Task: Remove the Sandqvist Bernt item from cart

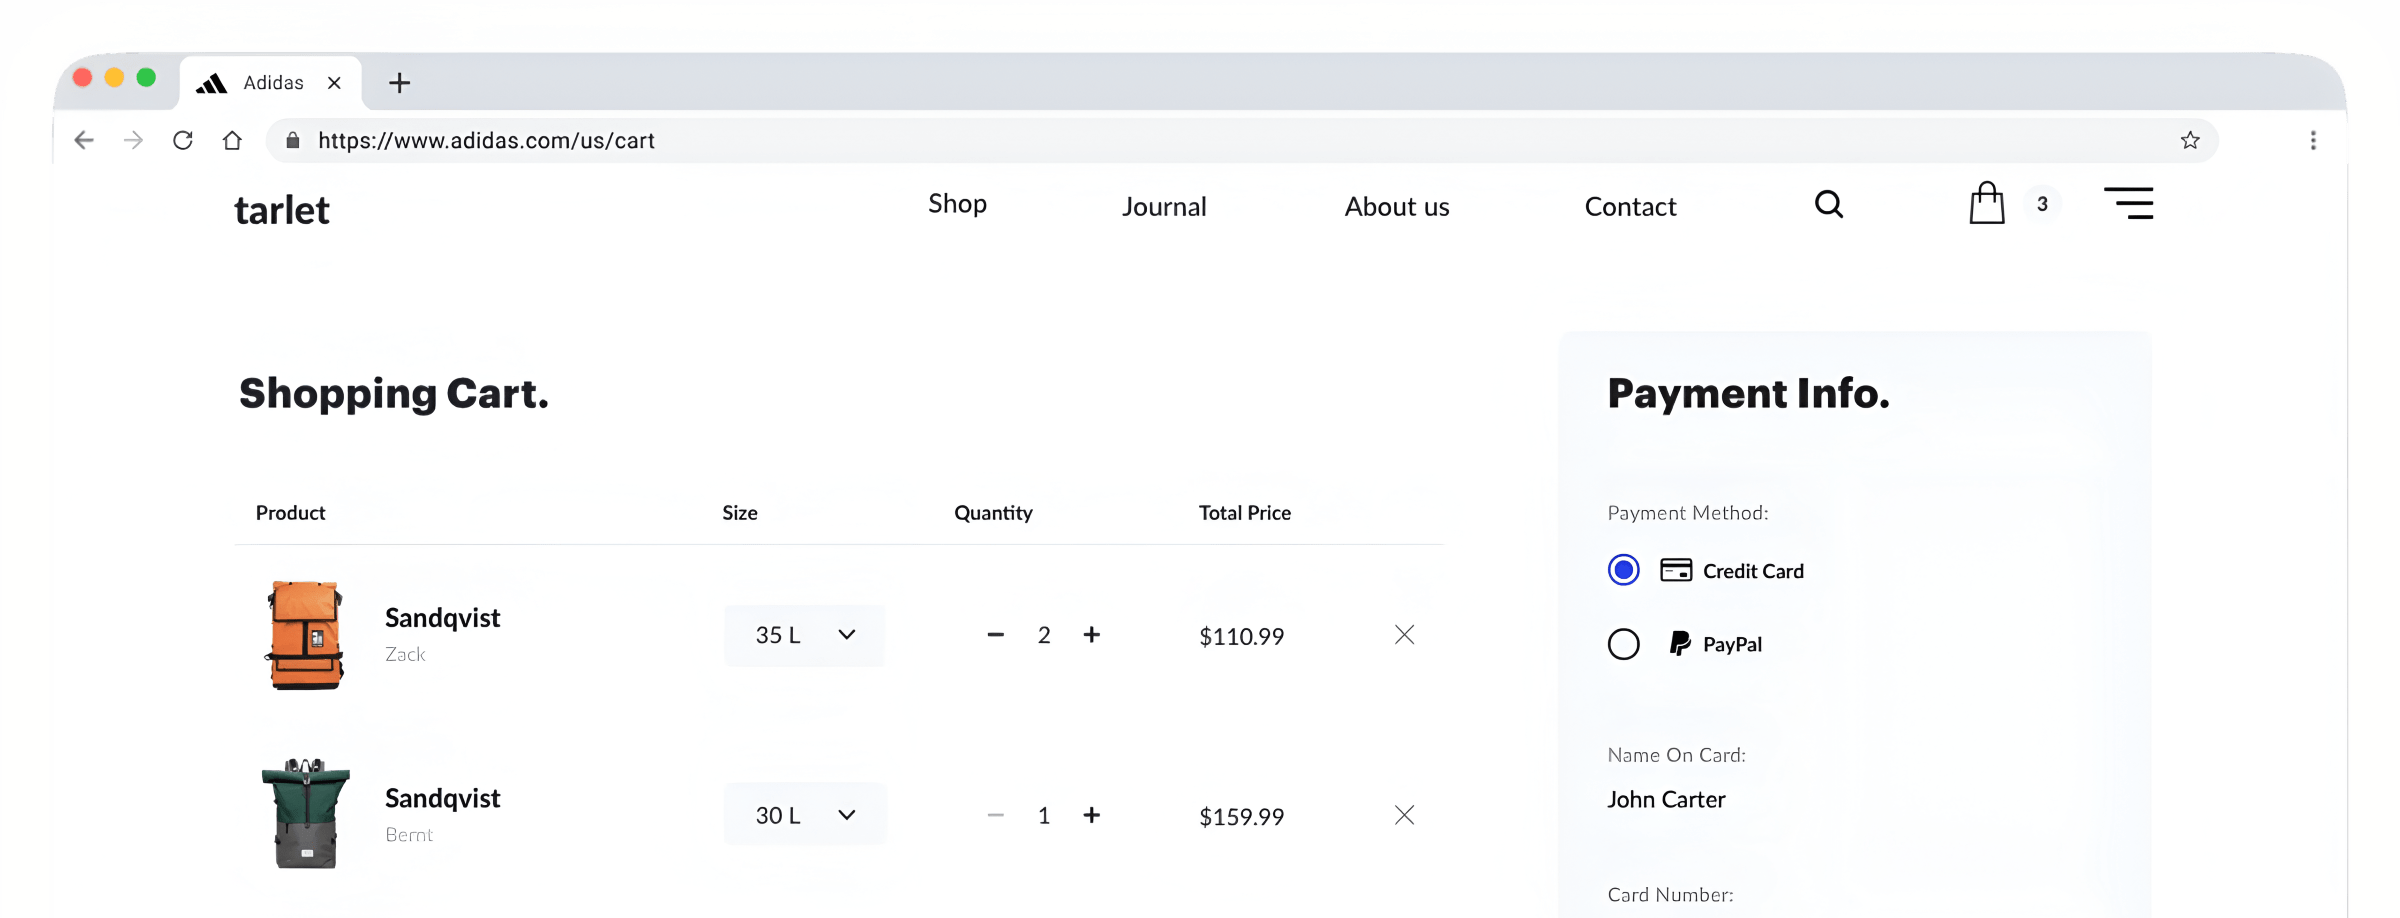Action: [x=1404, y=815]
